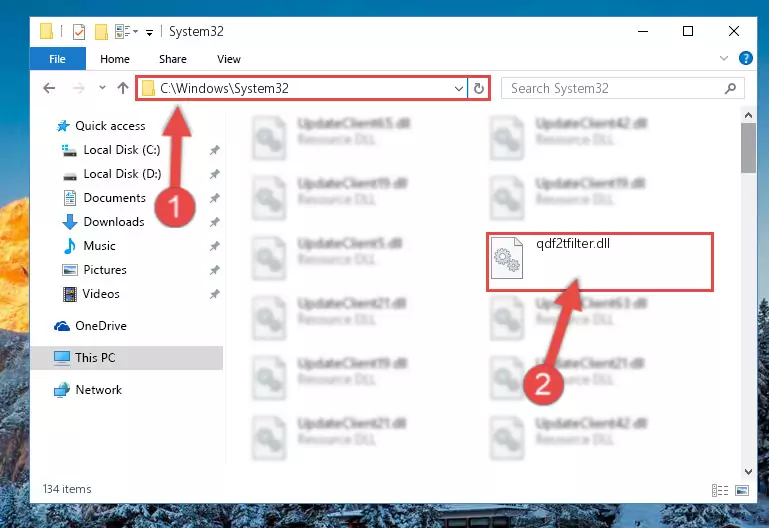The height and width of the screenshot is (528, 769).
Task: Open the Customize Quick Access Toolbar arrow
Action: click(x=150, y=33)
